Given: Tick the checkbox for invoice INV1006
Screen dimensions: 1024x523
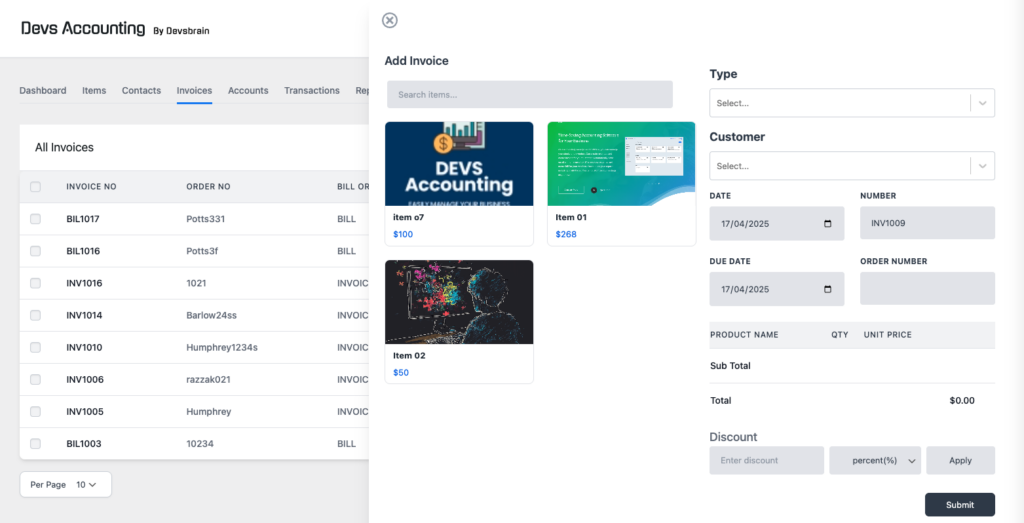Looking at the screenshot, I should coord(35,379).
